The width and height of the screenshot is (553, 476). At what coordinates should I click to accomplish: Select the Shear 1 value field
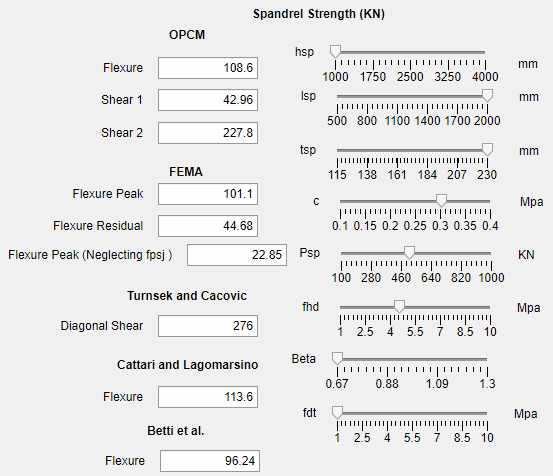pyautogui.click(x=208, y=100)
